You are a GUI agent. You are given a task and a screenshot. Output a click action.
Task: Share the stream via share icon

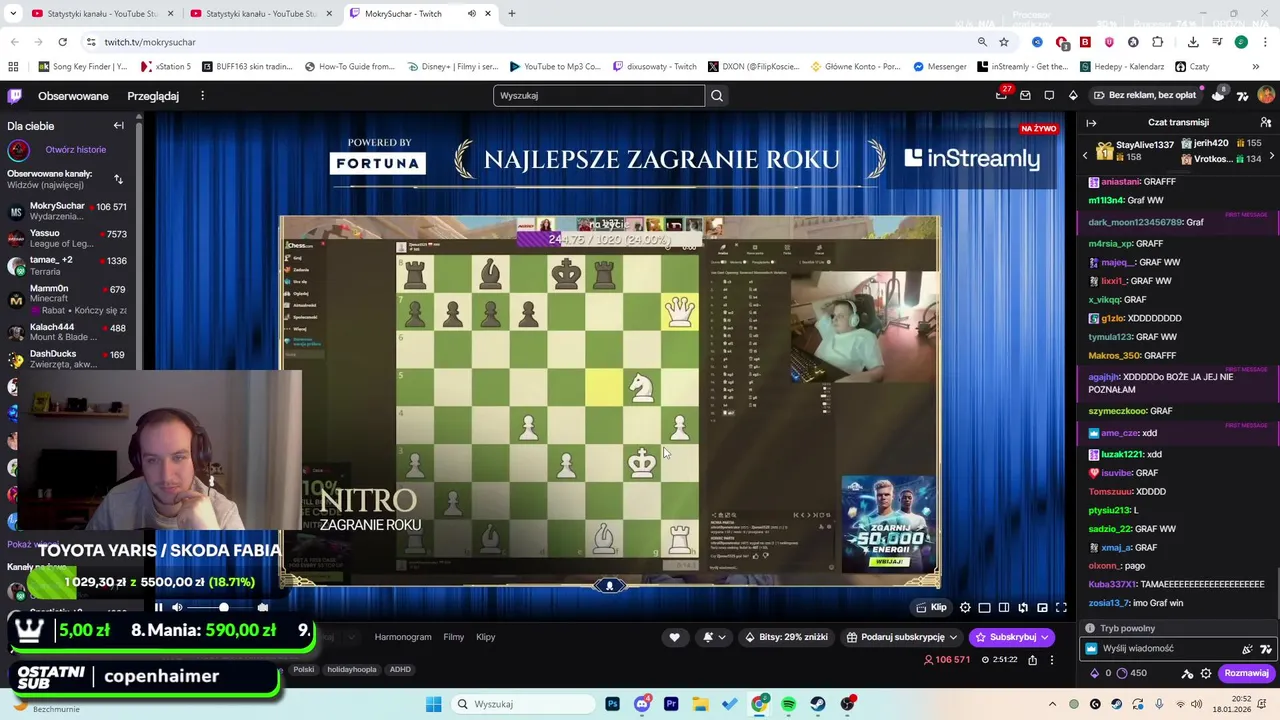[x=1033, y=660]
